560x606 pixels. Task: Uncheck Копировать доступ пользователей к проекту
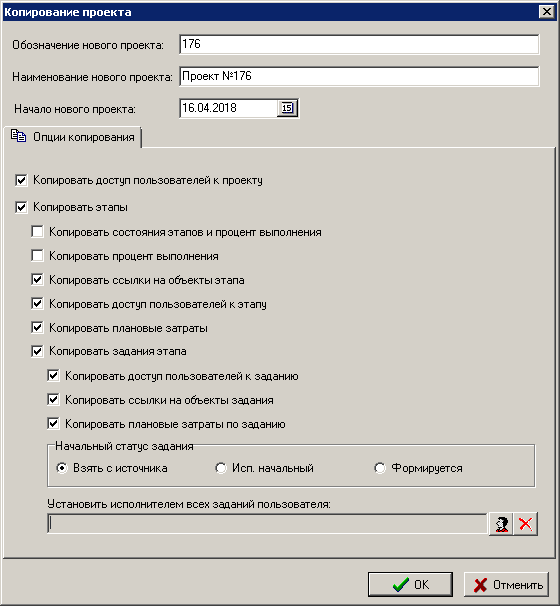point(21,180)
